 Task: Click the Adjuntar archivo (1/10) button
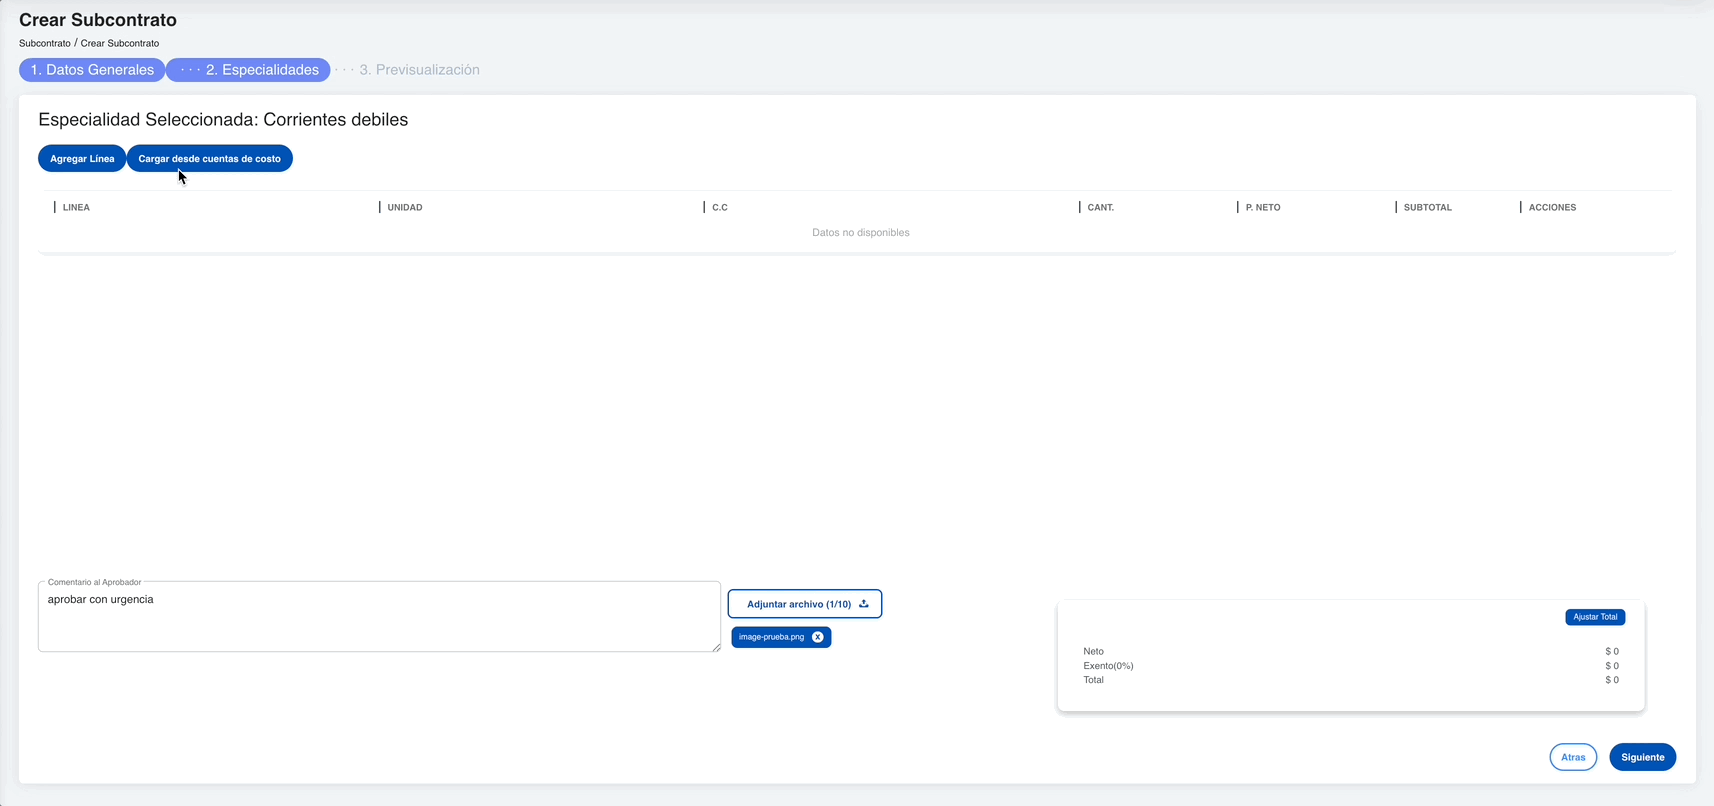(x=805, y=604)
